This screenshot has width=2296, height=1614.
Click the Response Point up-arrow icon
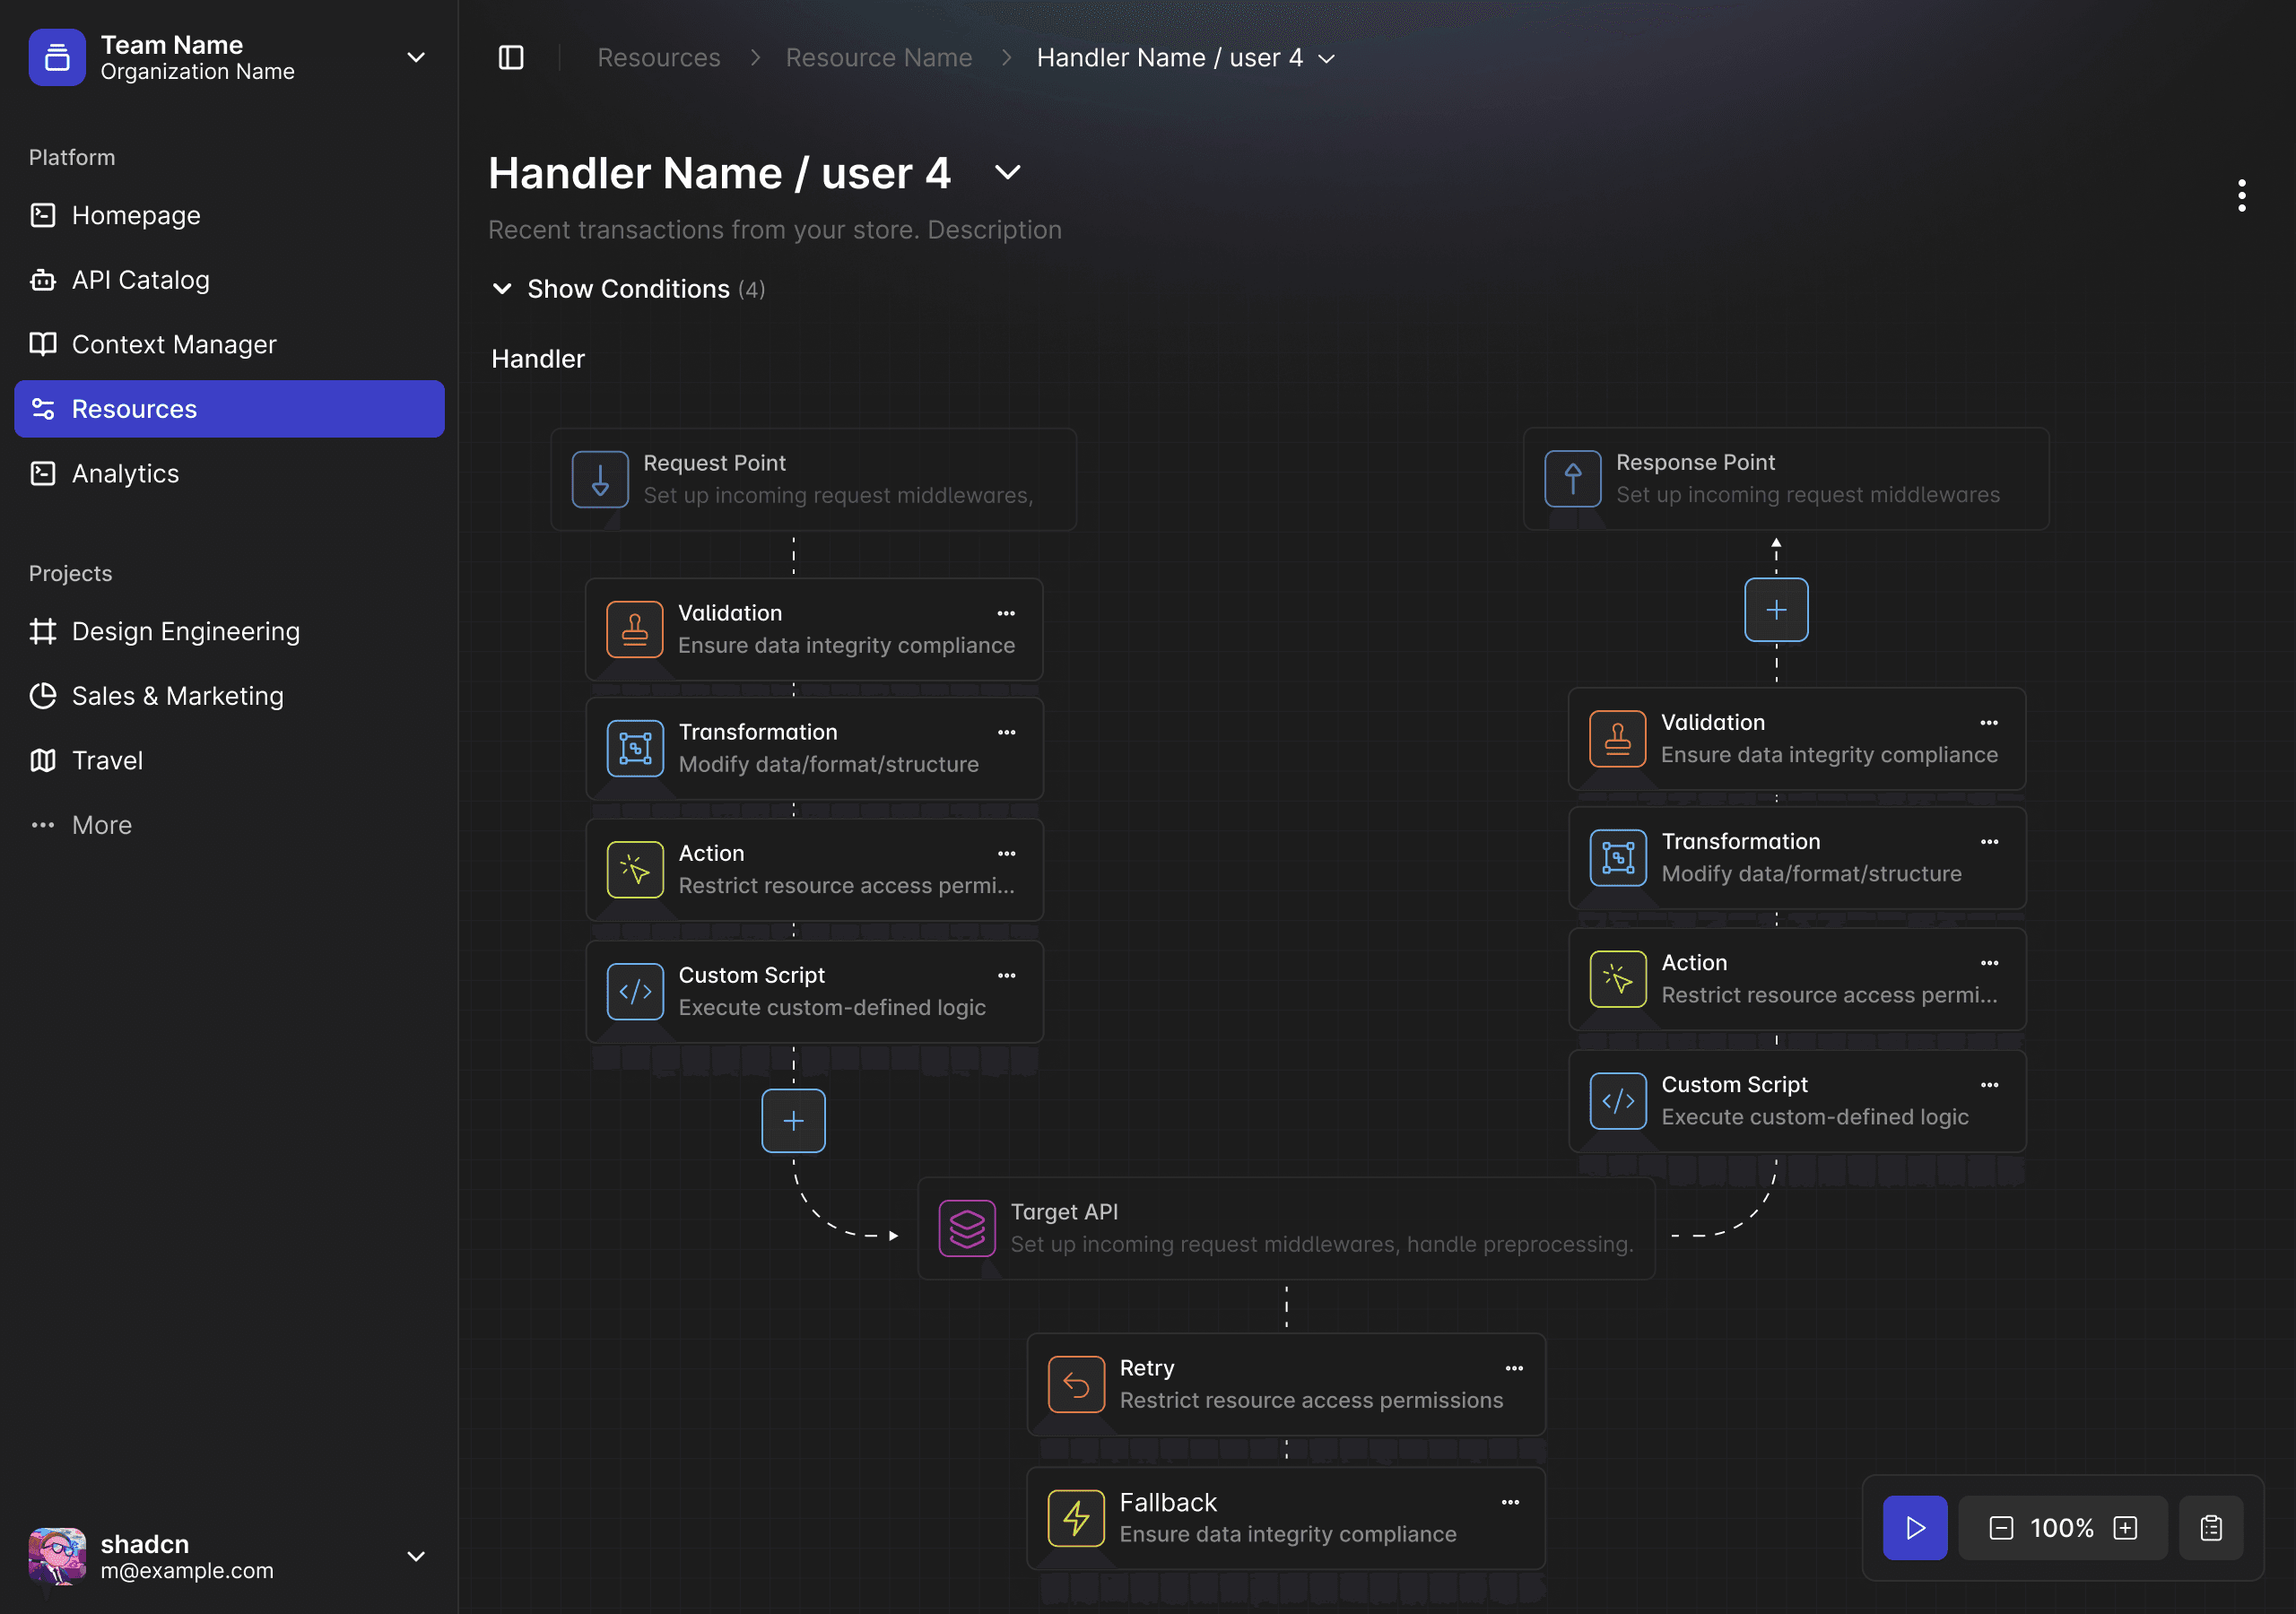1573,479
